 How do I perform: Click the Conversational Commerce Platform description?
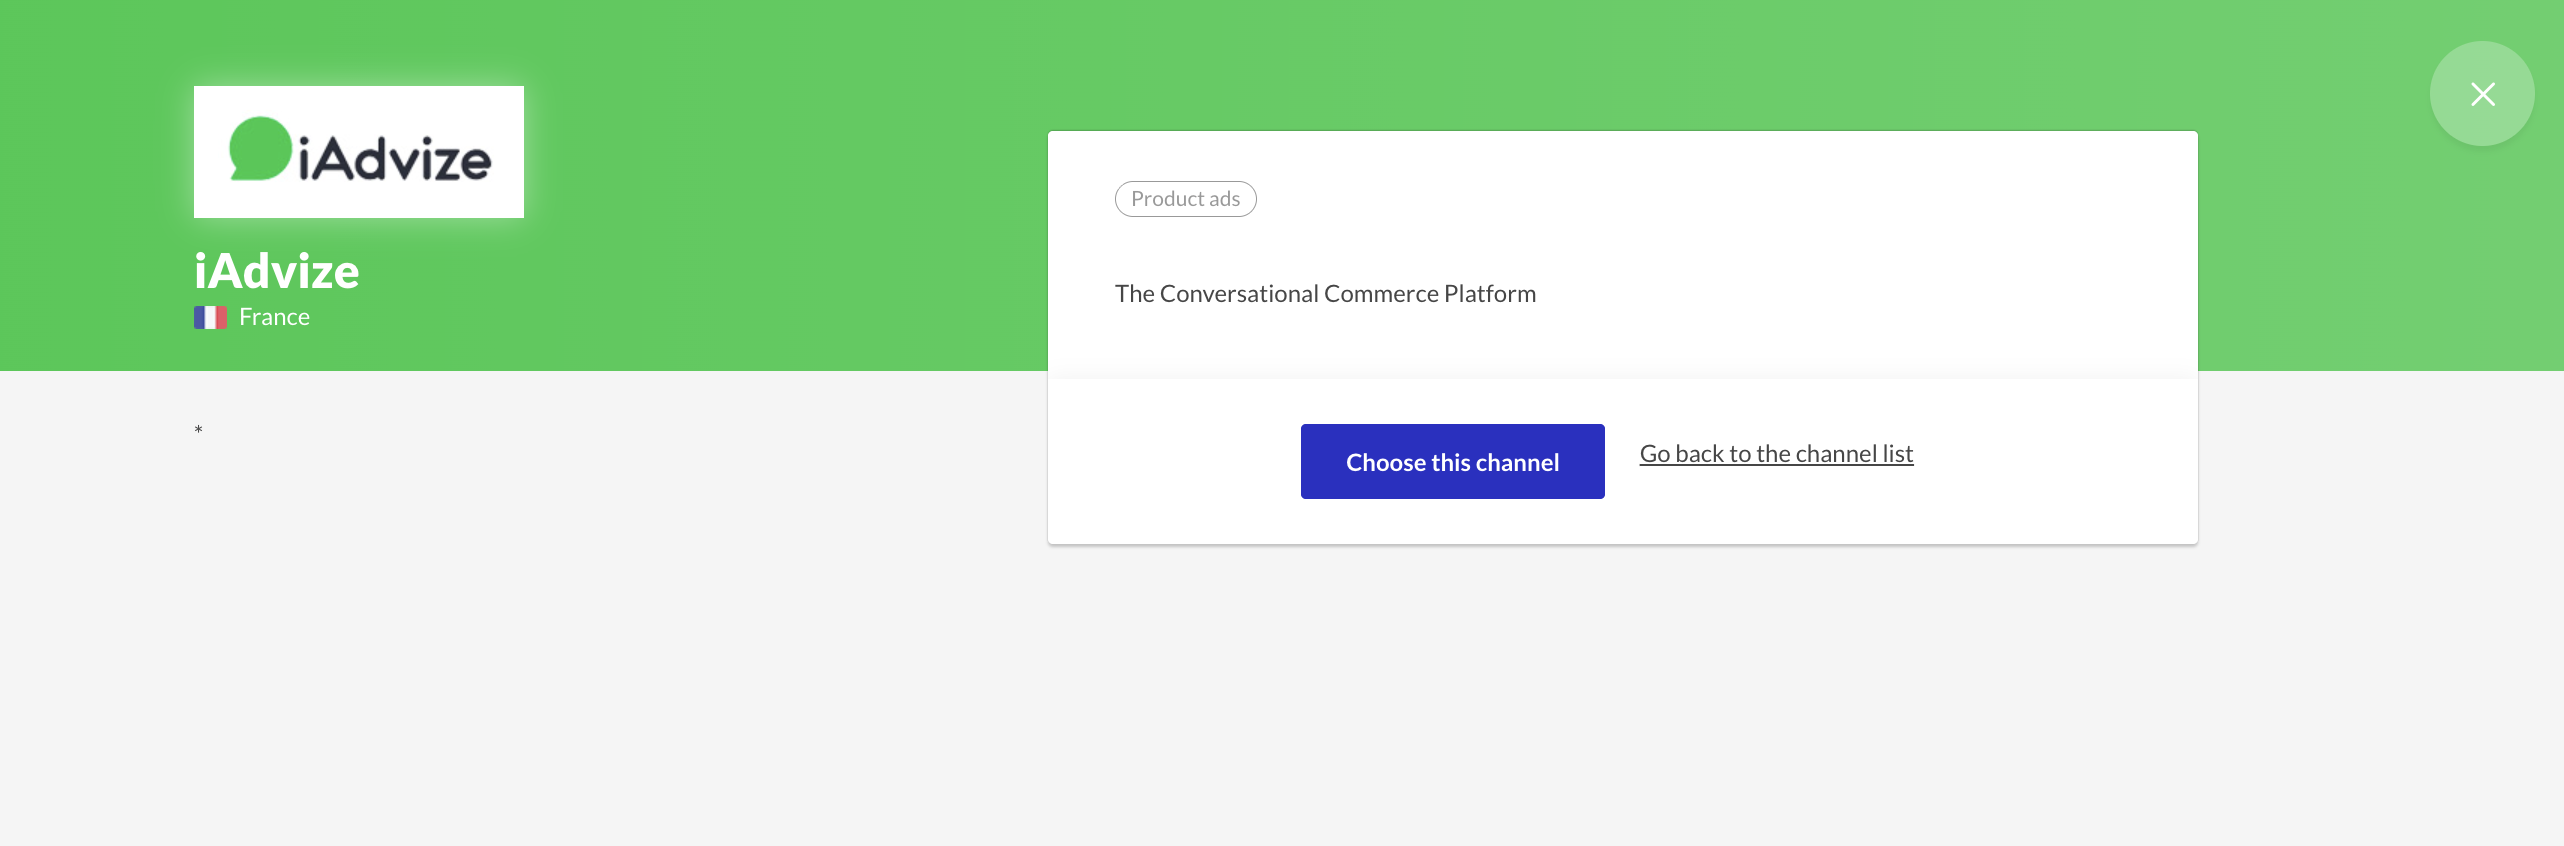[x=1325, y=294]
